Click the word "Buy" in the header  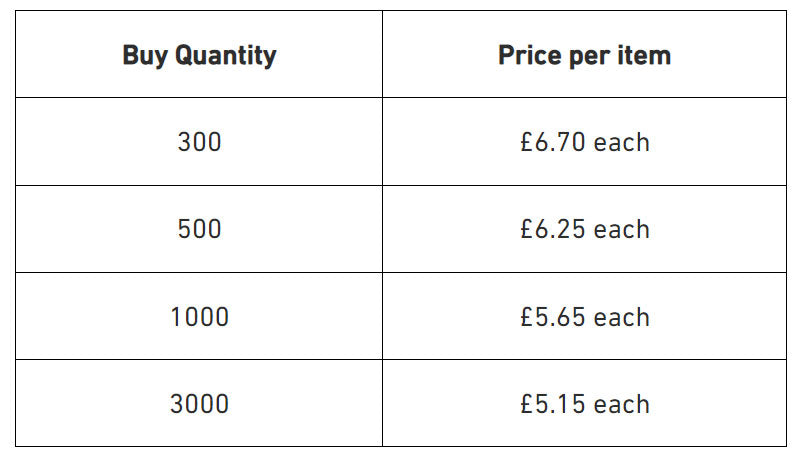click(x=145, y=55)
